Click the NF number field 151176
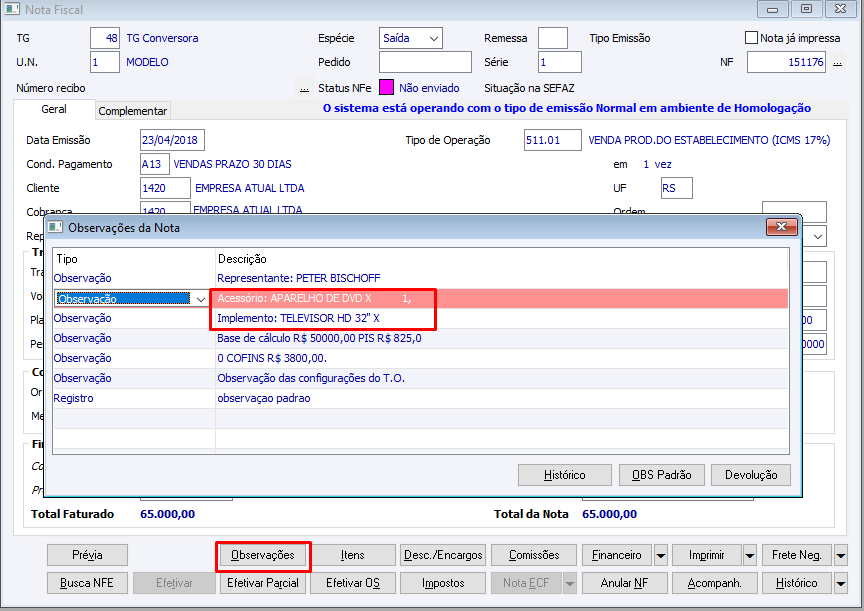 tap(786, 62)
